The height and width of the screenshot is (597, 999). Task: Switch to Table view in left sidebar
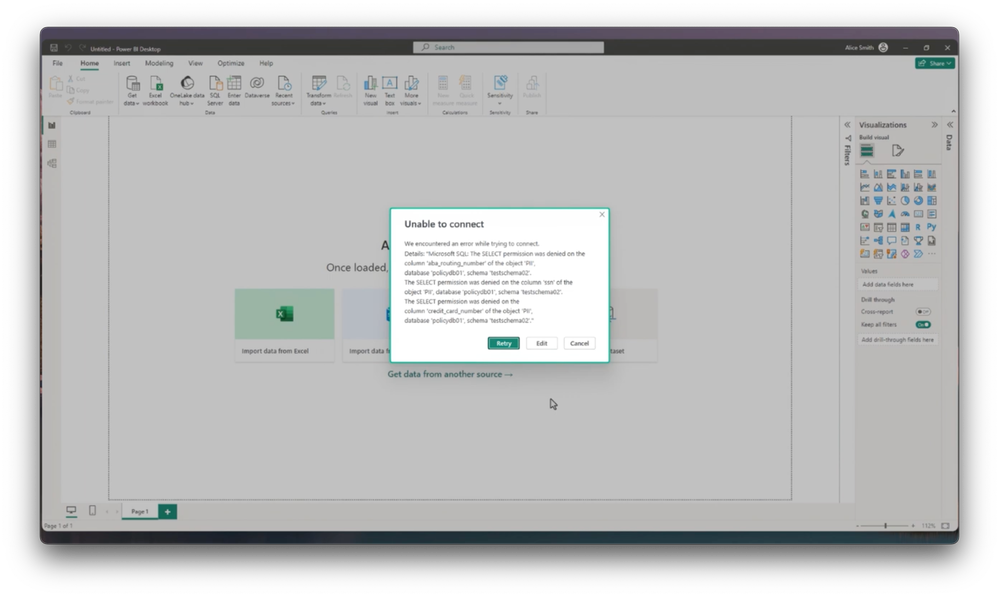point(52,144)
